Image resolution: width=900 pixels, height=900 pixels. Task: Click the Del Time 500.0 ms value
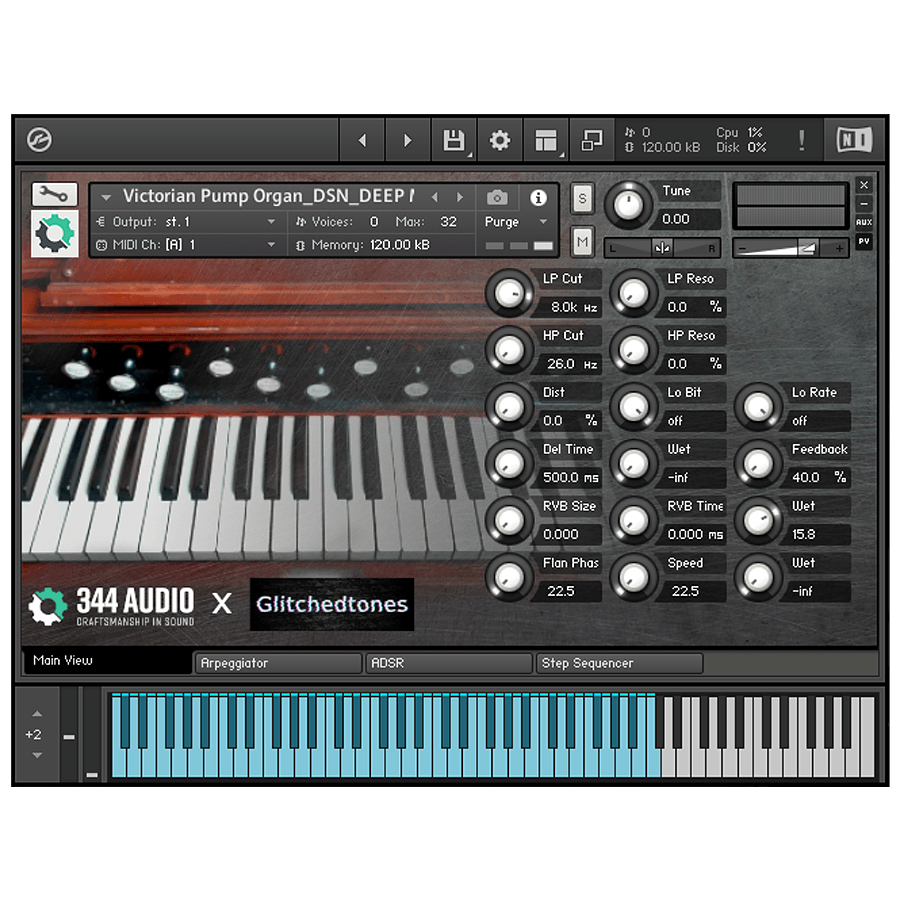(x=571, y=478)
